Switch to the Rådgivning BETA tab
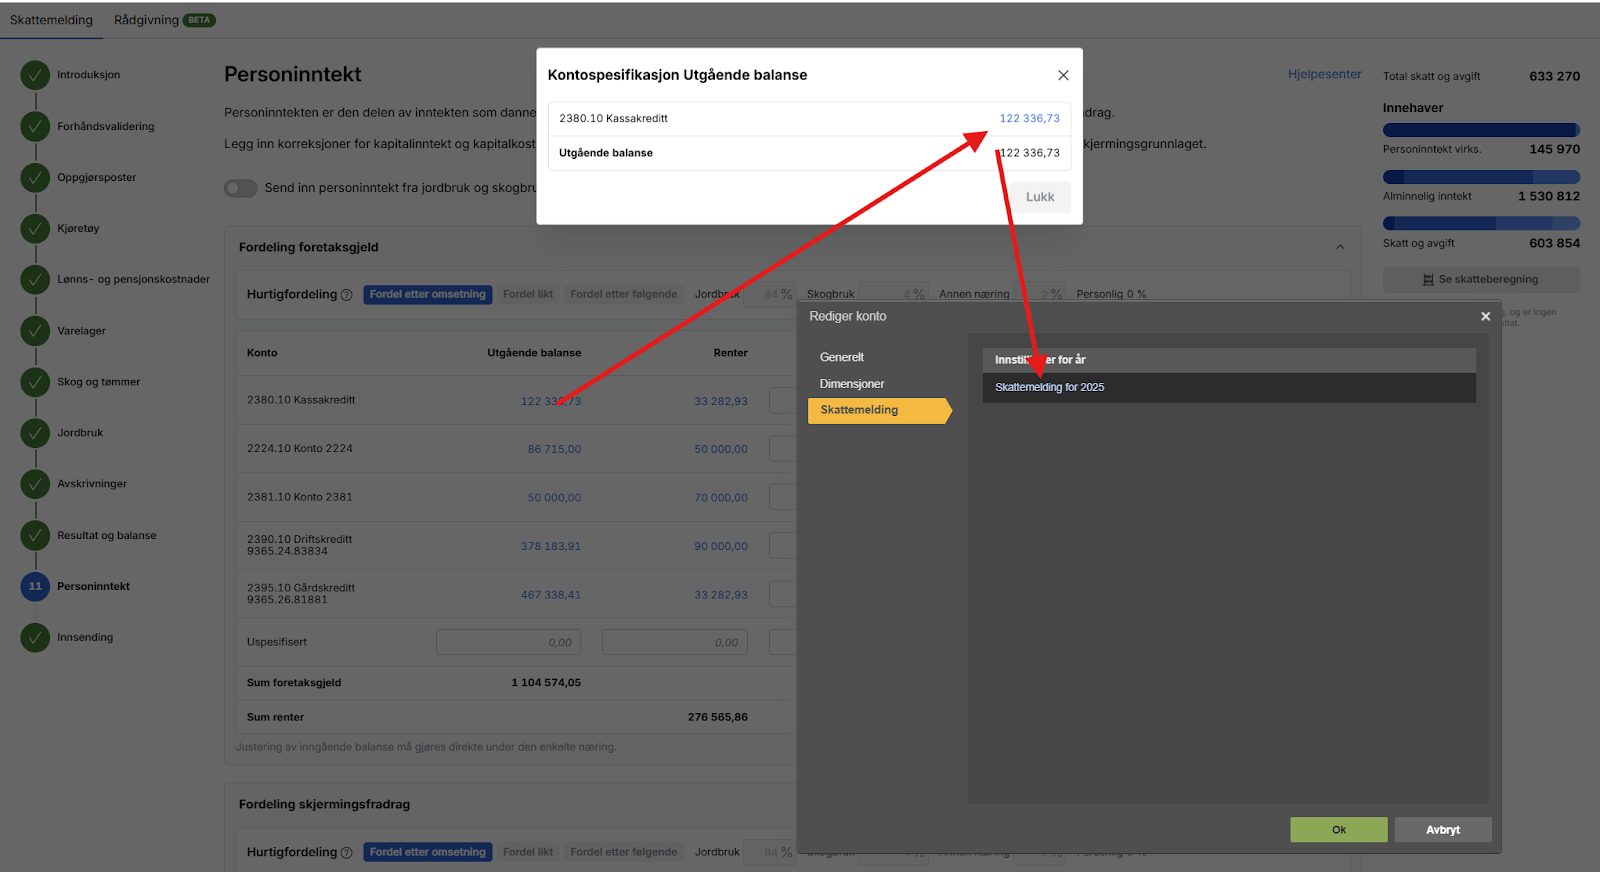This screenshot has height=872, width=1600. tap(164, 20)
